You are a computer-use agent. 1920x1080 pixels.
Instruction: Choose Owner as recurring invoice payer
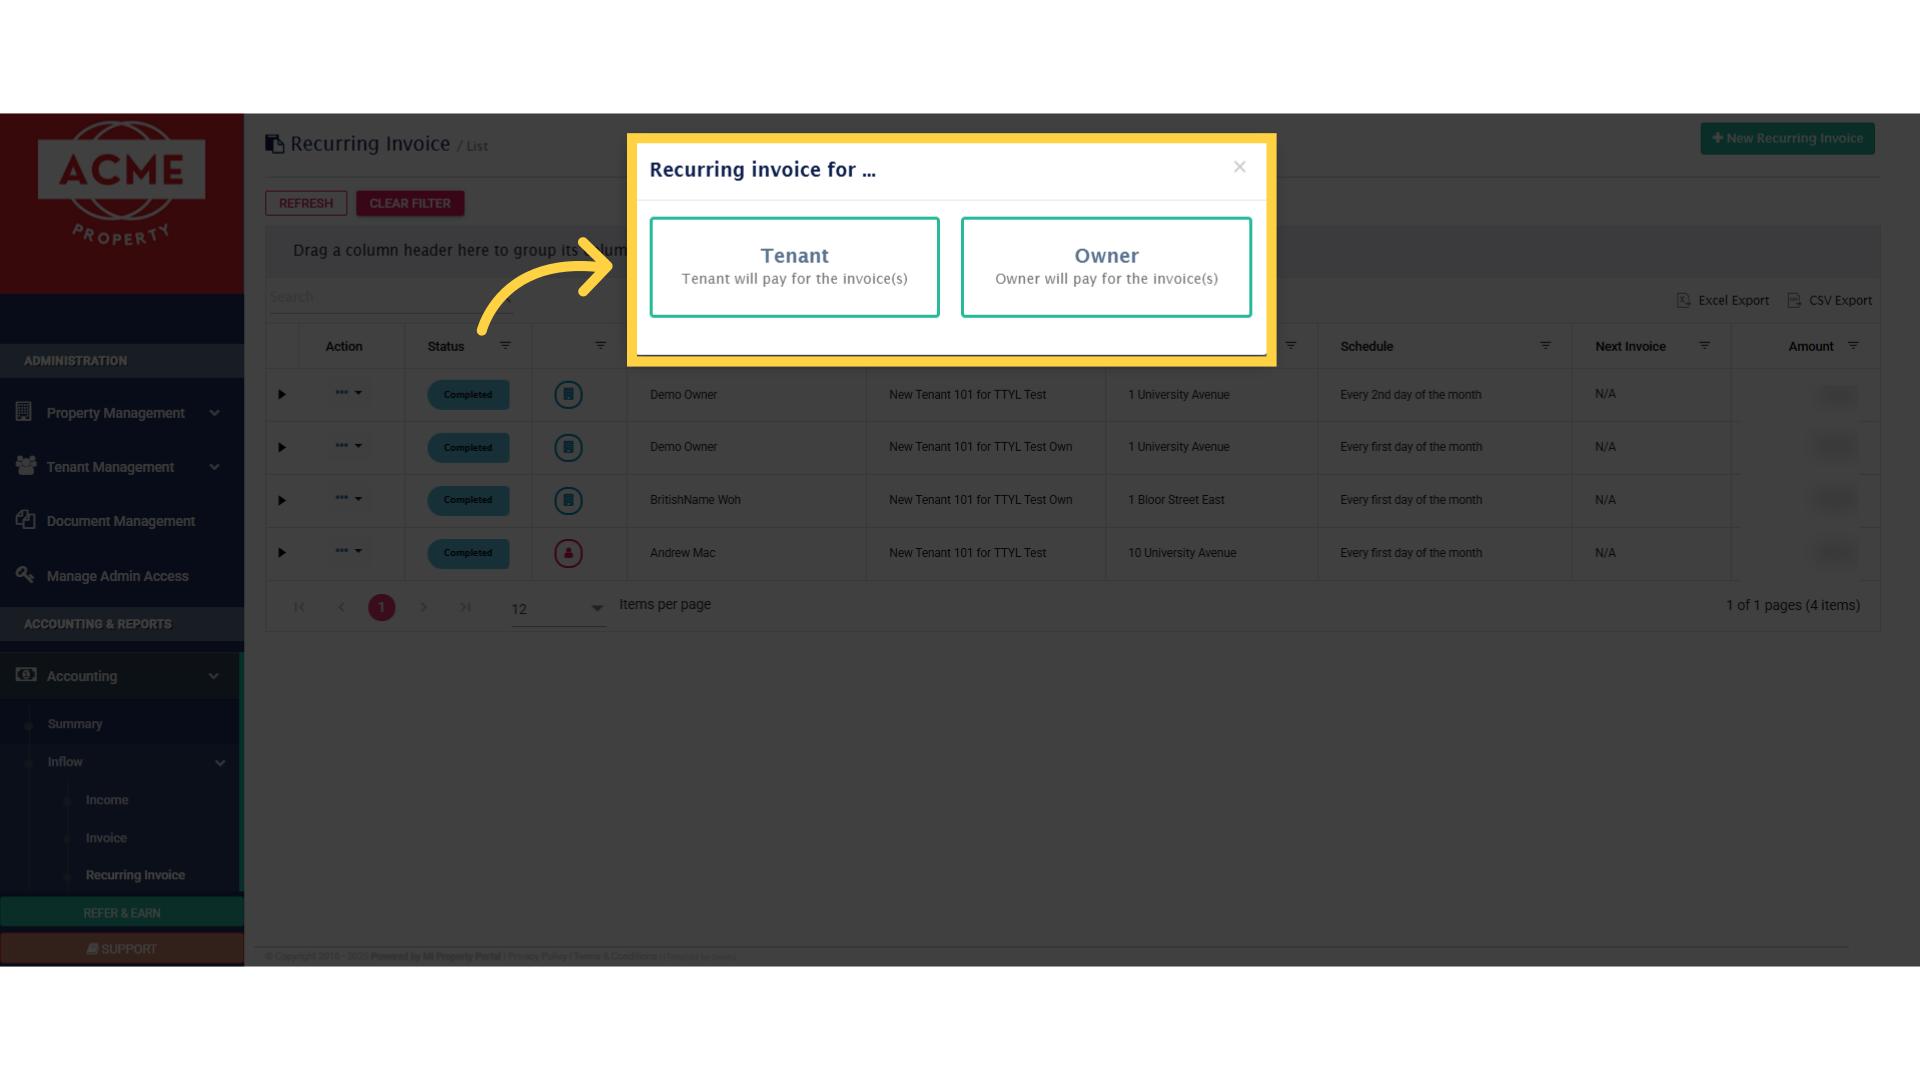point(1106,267)
